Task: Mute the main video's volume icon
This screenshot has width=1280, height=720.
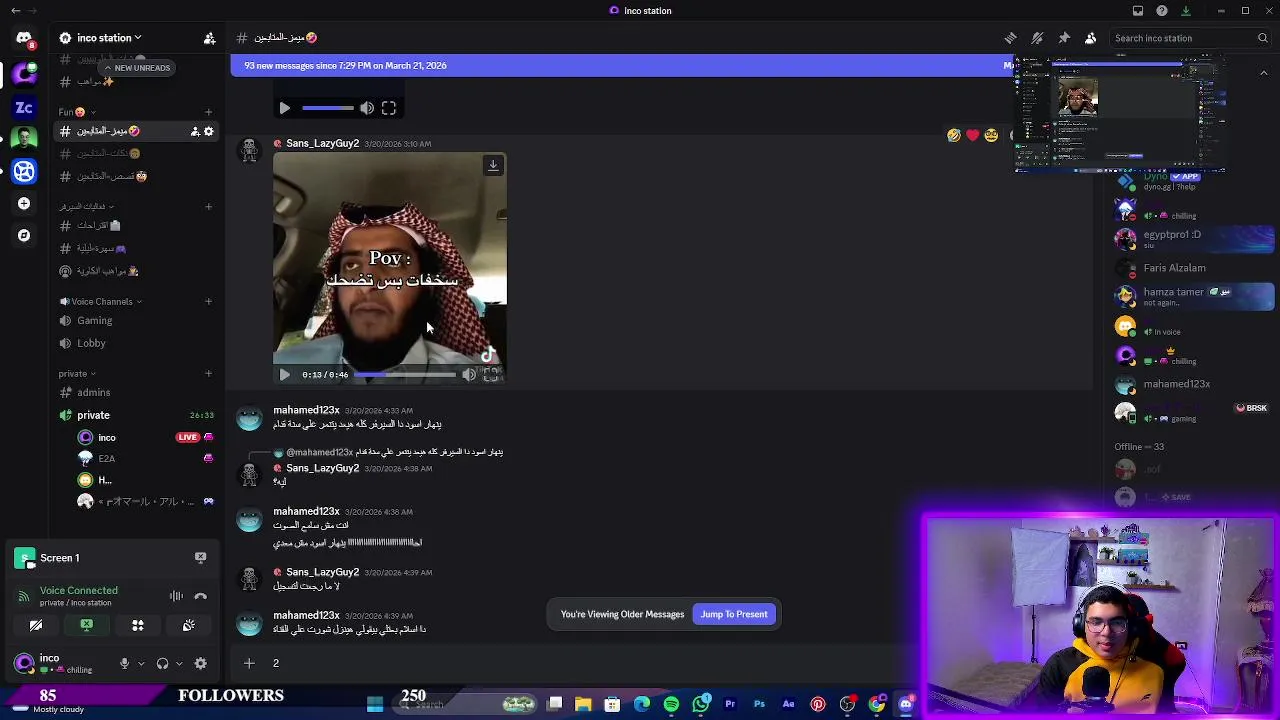Action: pyautogui.click(x=469, y=375)
